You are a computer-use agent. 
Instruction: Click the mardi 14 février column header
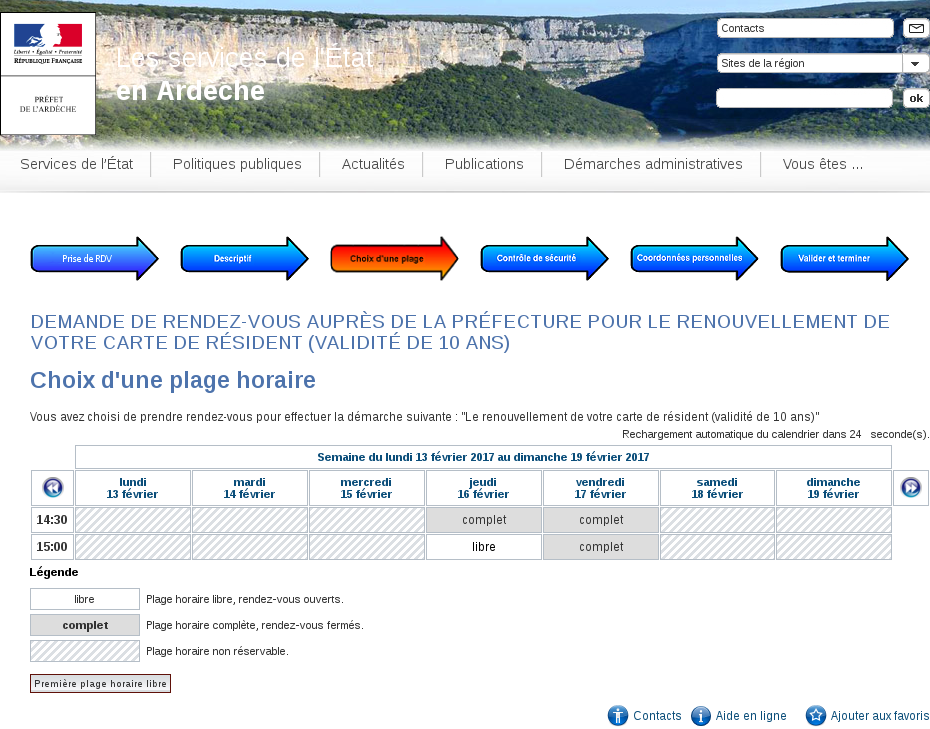(x=250, y=488)
